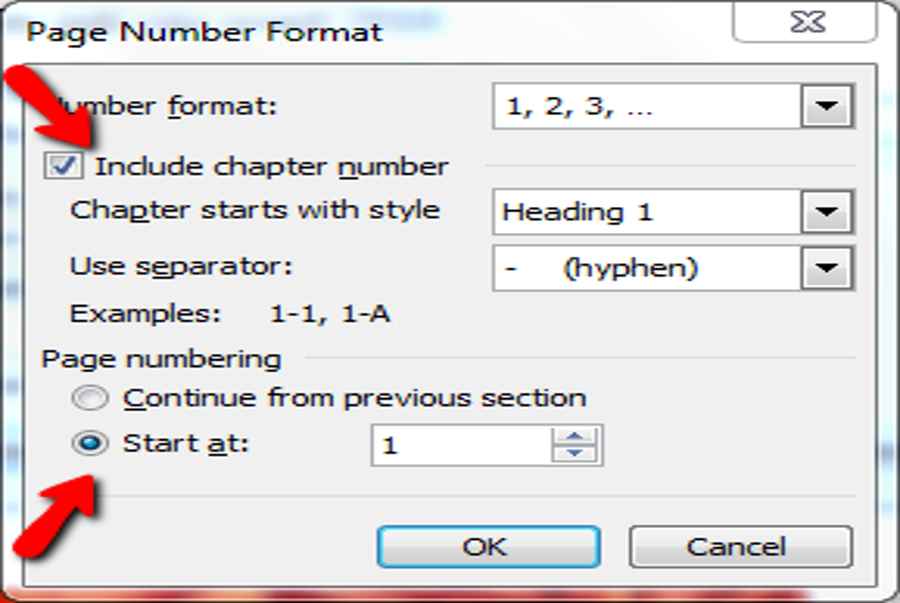Click the 'Start at:' label text
The height and width of the screenshot is (603, 900).
(185, 443)
